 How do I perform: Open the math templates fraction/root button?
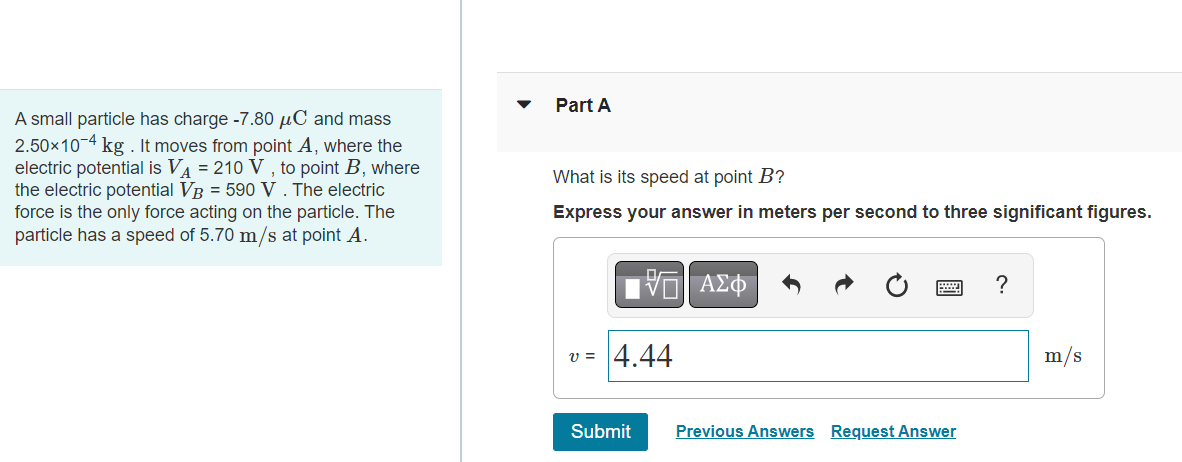pos(649,284)
